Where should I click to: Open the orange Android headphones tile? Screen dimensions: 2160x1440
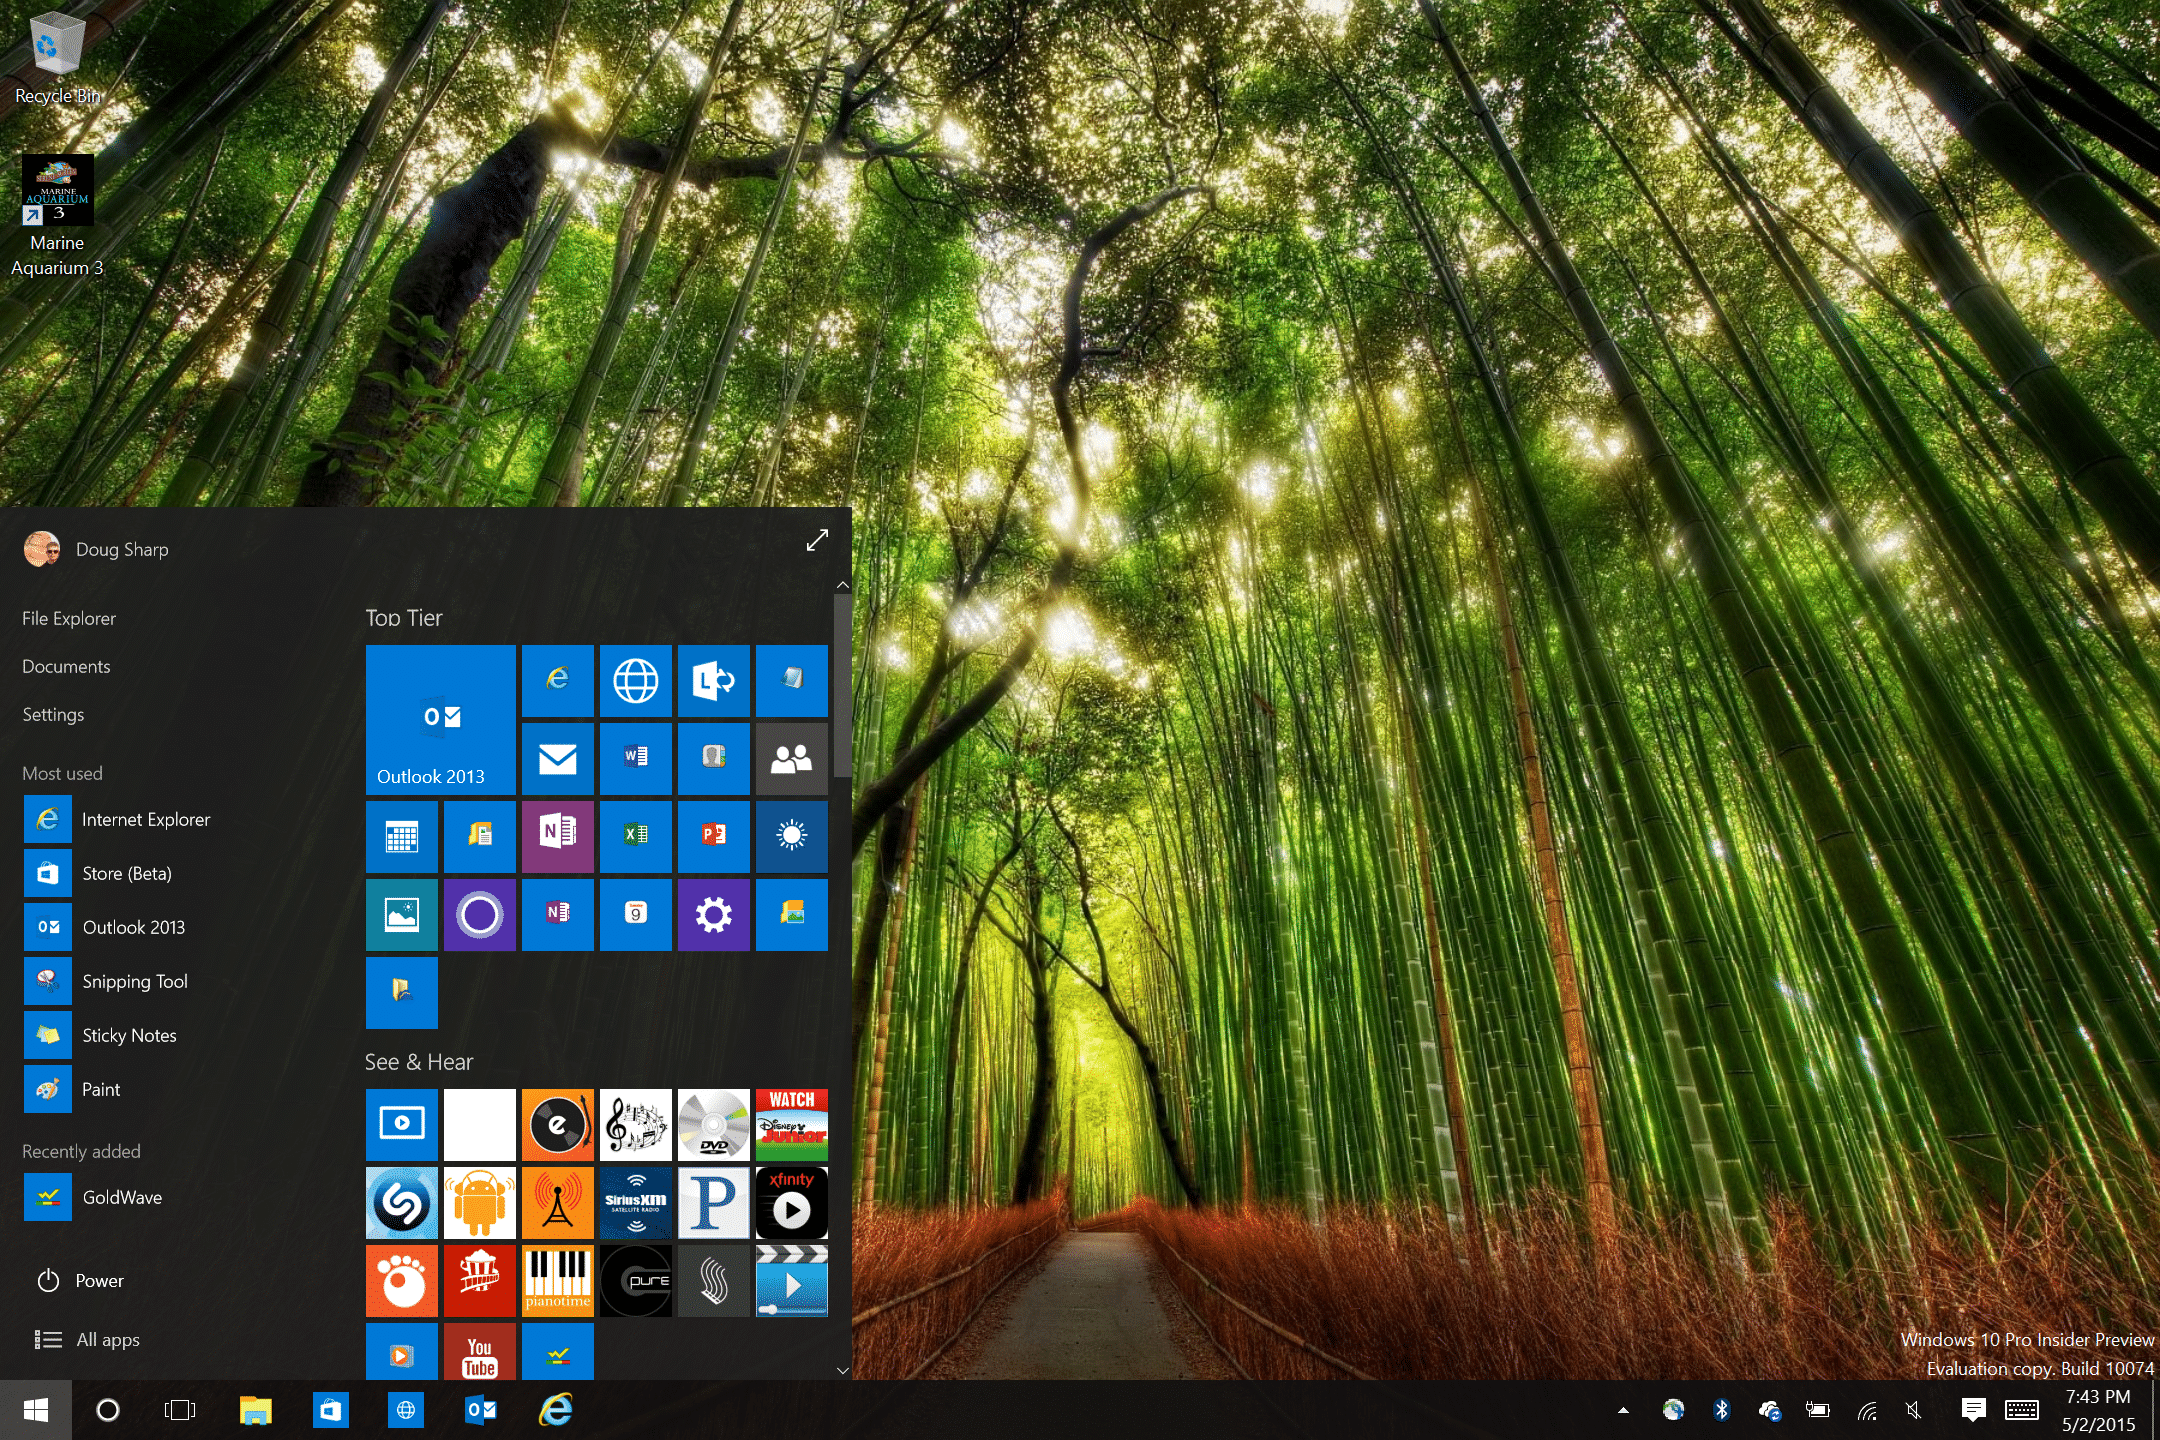pos(479,1203)
